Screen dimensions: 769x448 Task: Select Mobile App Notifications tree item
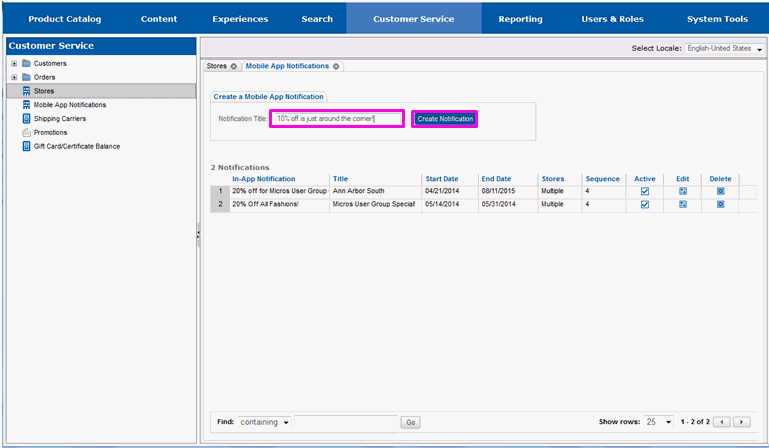tap(70, 105)
